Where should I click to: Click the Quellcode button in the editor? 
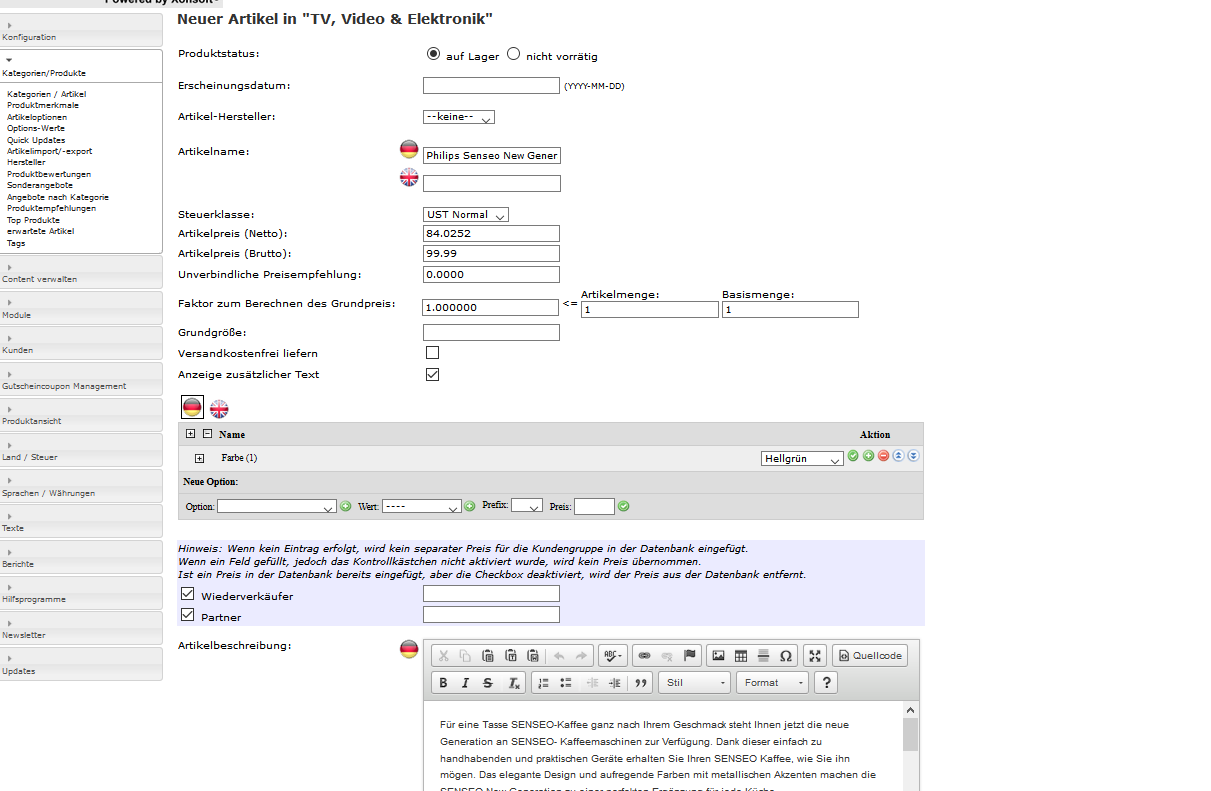[870, 656]
